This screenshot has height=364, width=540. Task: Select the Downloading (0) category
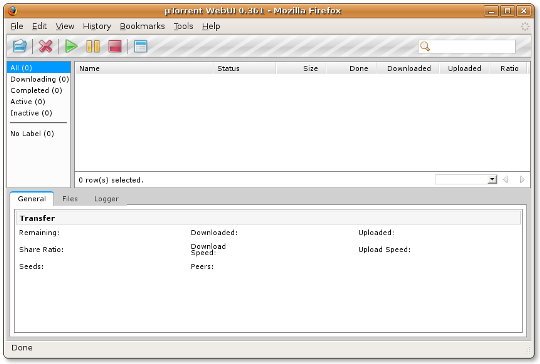40,79
